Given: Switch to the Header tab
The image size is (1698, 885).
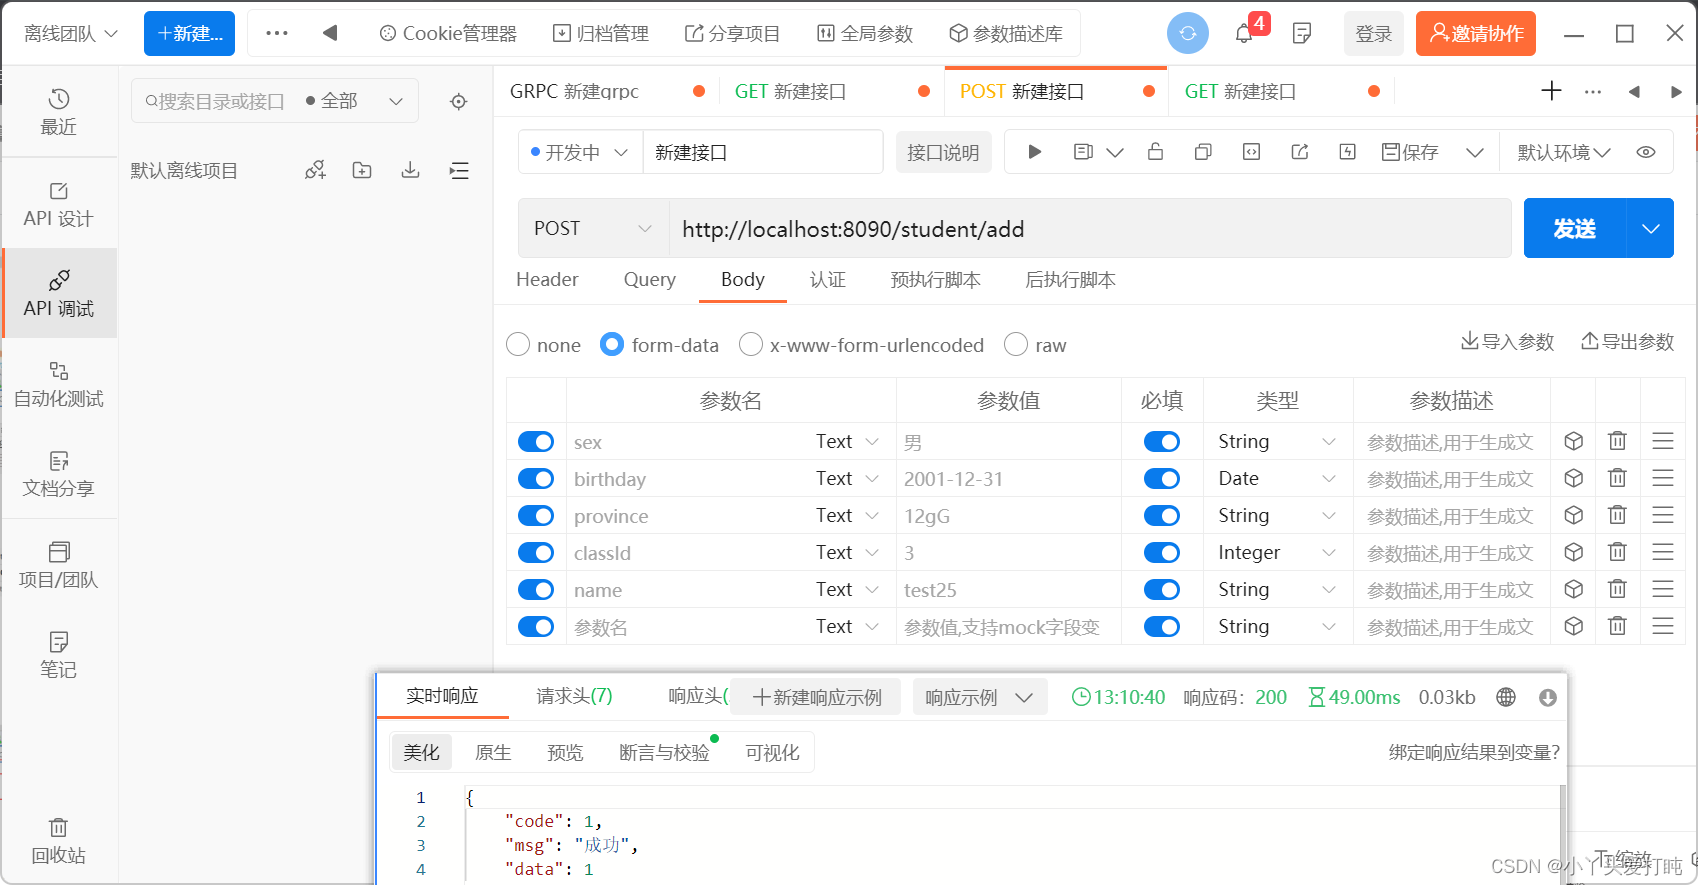Looking at the screenshot, I should pyautogui.click(x=547, y=280).
